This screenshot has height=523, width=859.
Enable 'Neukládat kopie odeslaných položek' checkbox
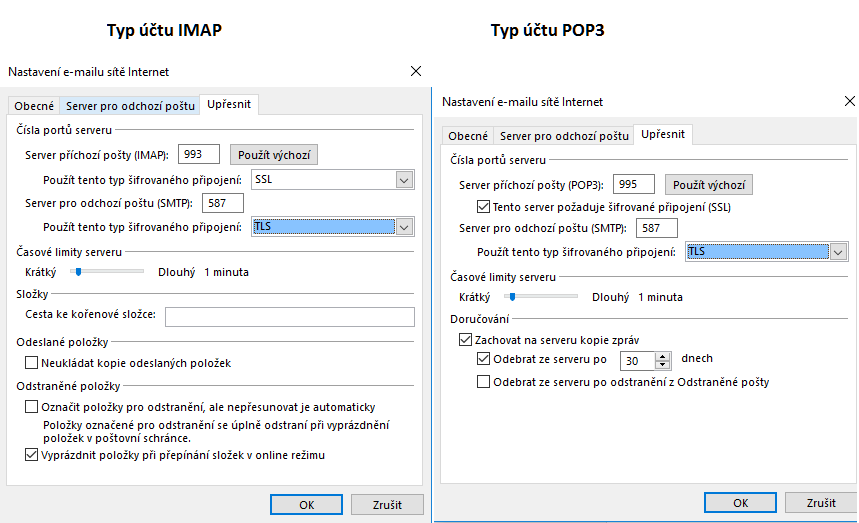point(32,363)
